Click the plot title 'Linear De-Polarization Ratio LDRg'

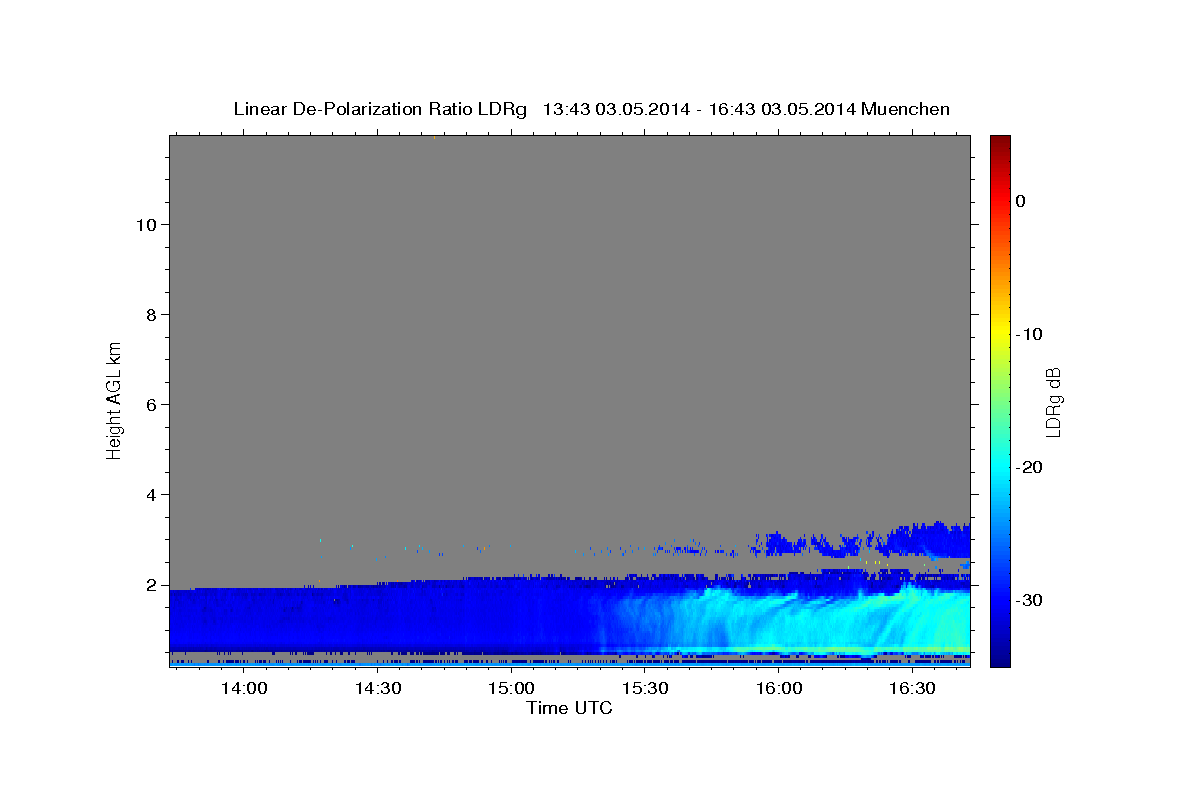click(x=379, y=109)
